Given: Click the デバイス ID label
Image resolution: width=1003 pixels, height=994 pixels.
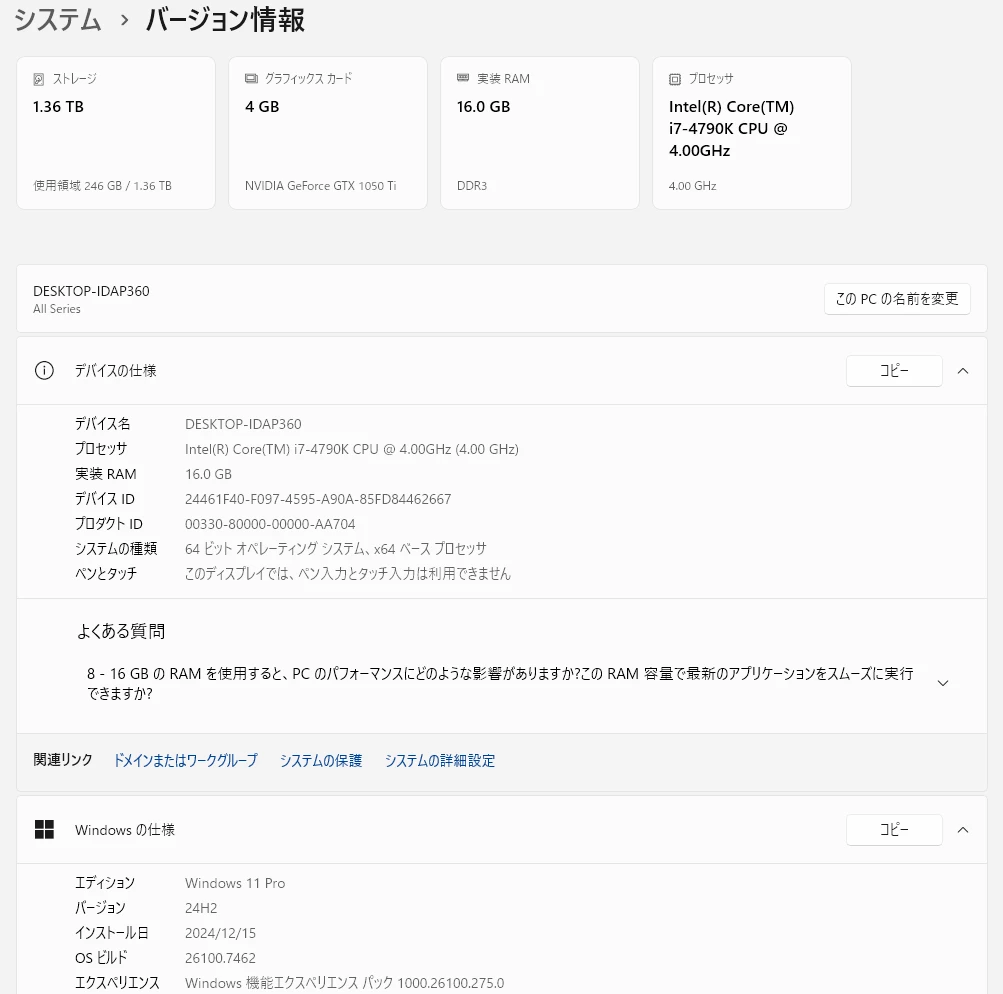Looking at the screenshot, I should pyautogui.click(x=105, y=499).
